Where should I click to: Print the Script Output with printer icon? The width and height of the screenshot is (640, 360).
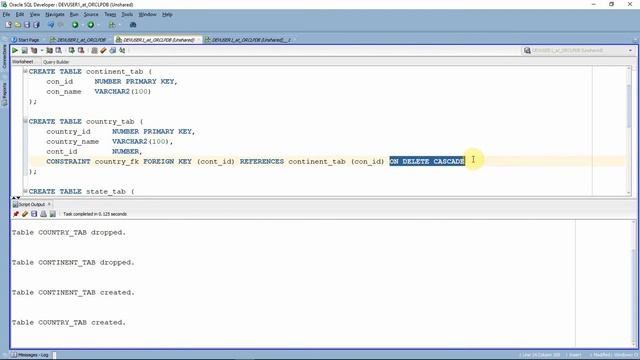43,214
